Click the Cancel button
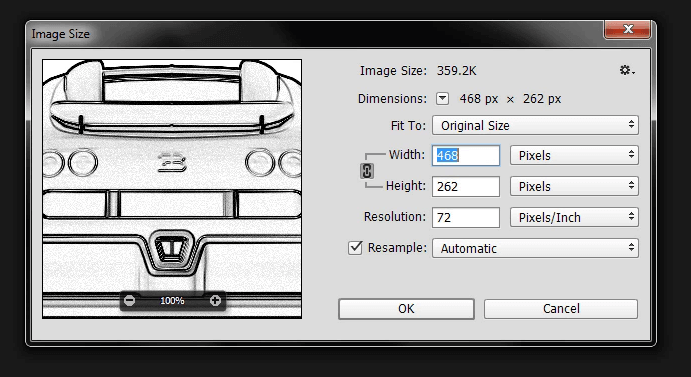 coord(561,309)
